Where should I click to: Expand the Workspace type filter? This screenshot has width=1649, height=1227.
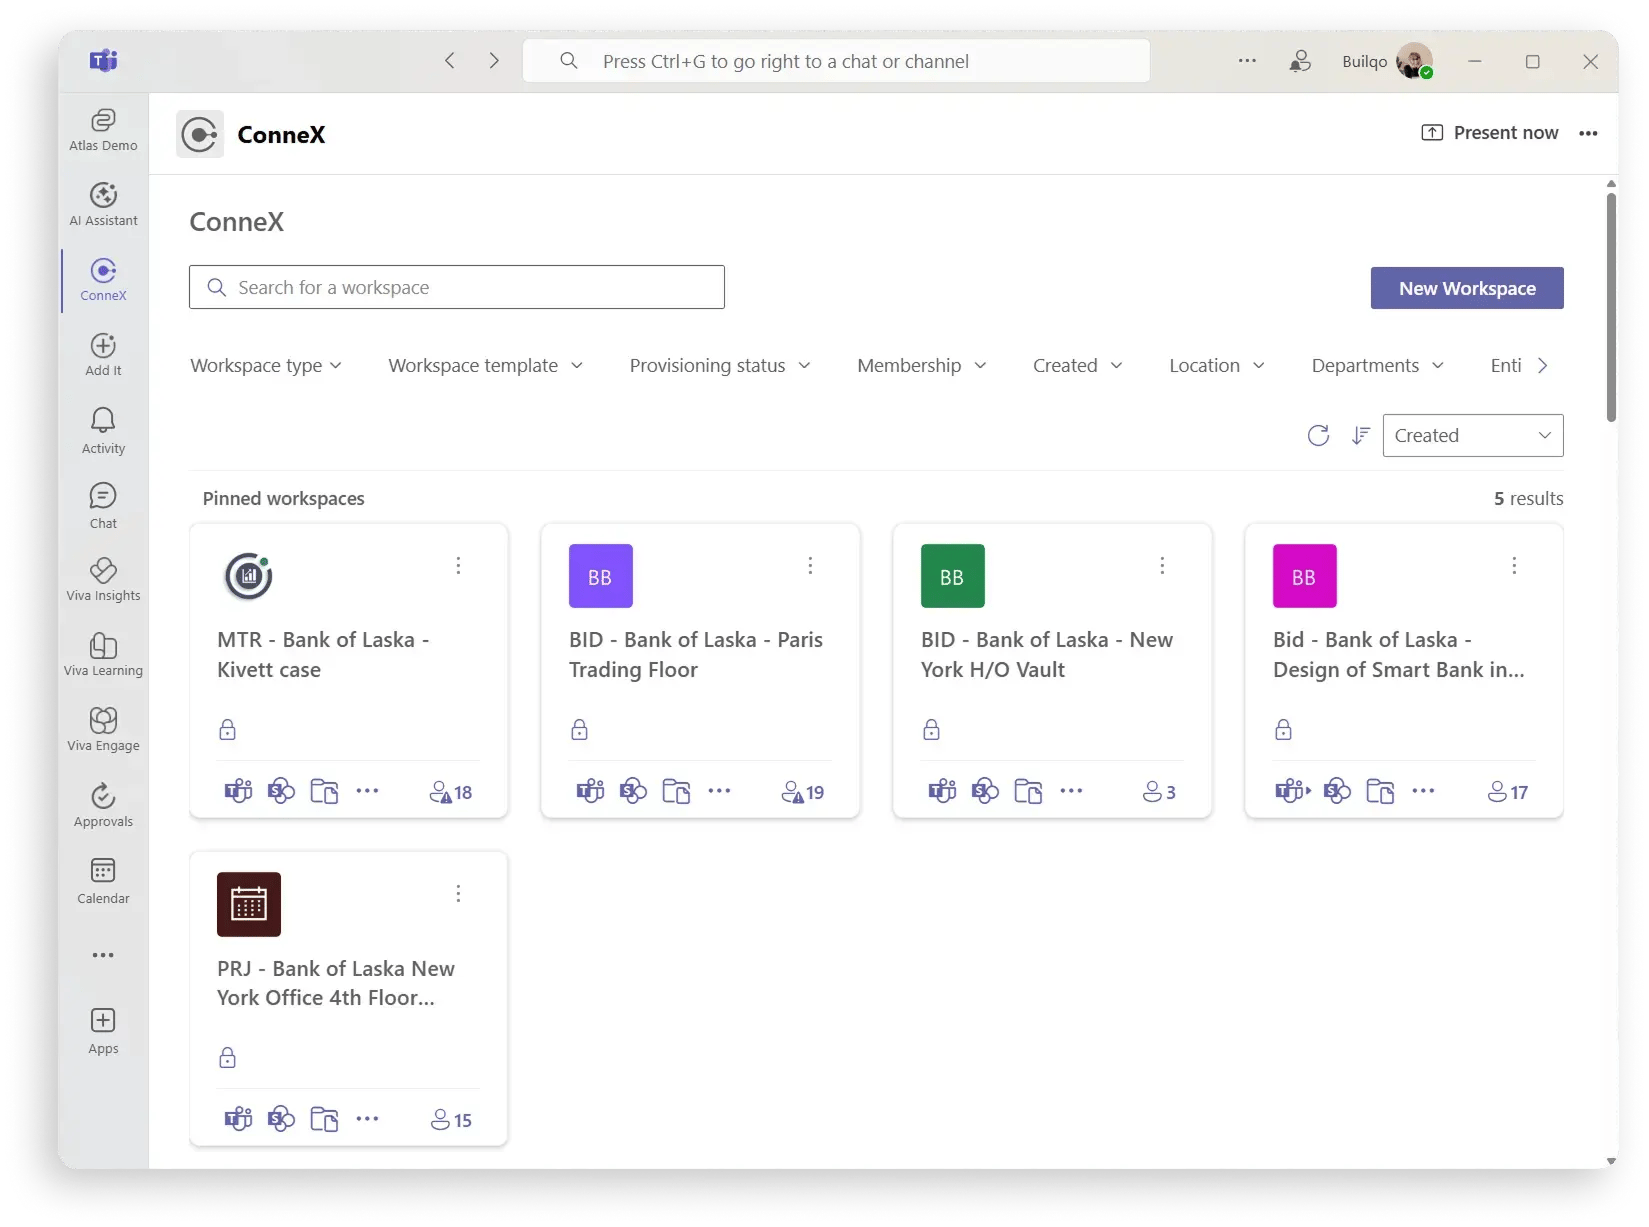[265, 365]
